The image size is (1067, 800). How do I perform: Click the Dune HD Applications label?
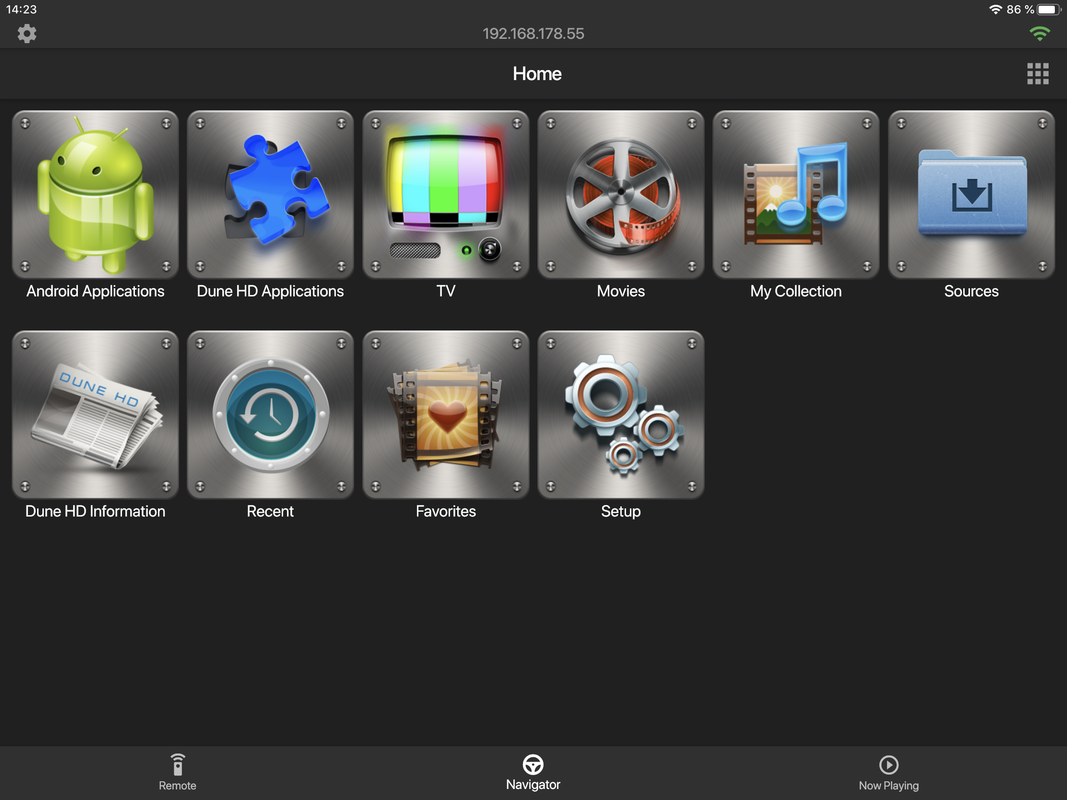pyautogui.click(x=270, y=291)
